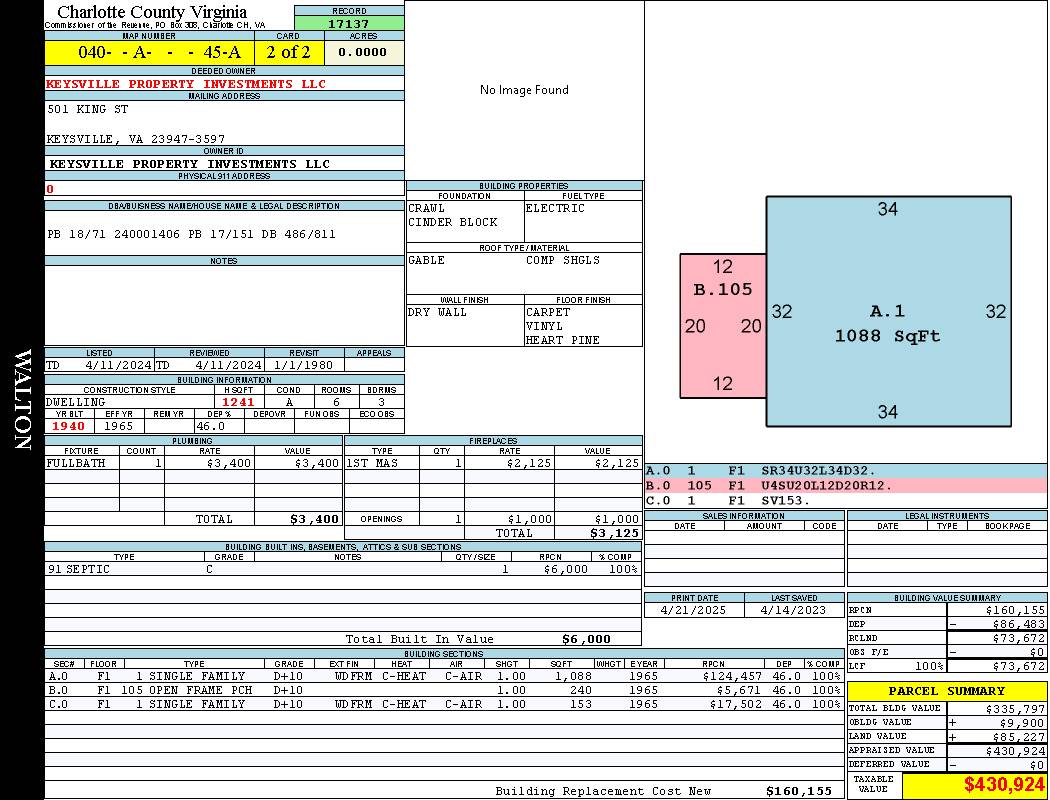Select the FULLBATH plumbing fixture row
Viewport: 1050px width, 800px height.
click(x=193, y=463)
